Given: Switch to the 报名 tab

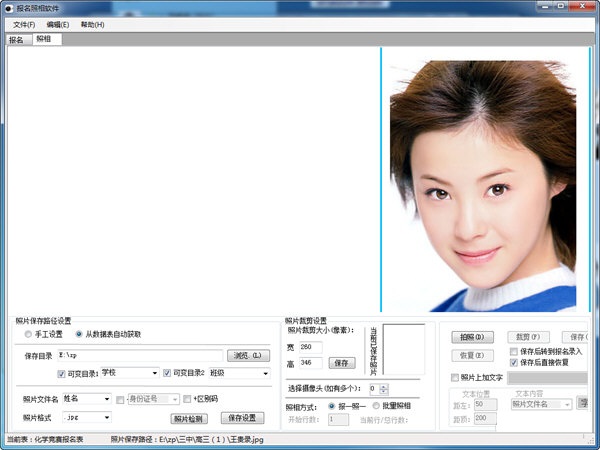Looking at the screenshot, I should click(x=16, y=40).
